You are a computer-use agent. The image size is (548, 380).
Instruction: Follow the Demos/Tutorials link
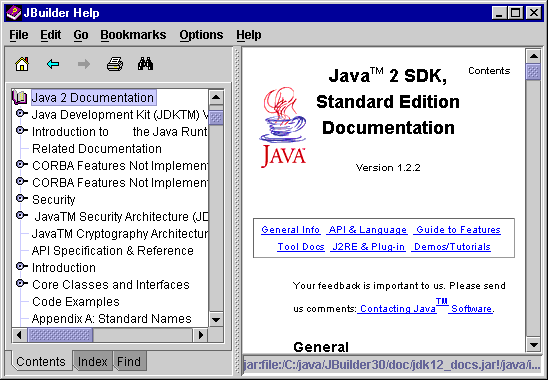click(452, 247)
